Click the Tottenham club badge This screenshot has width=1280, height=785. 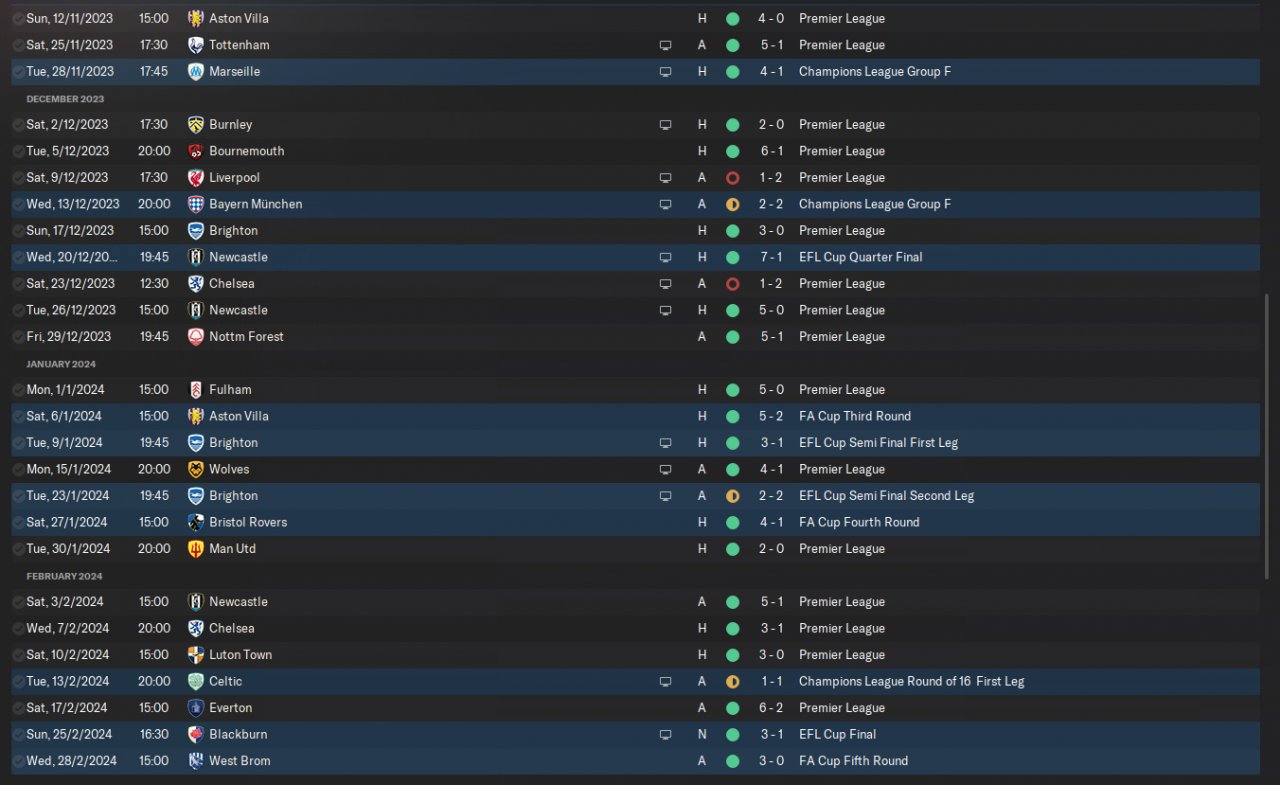tap(196, 45)
